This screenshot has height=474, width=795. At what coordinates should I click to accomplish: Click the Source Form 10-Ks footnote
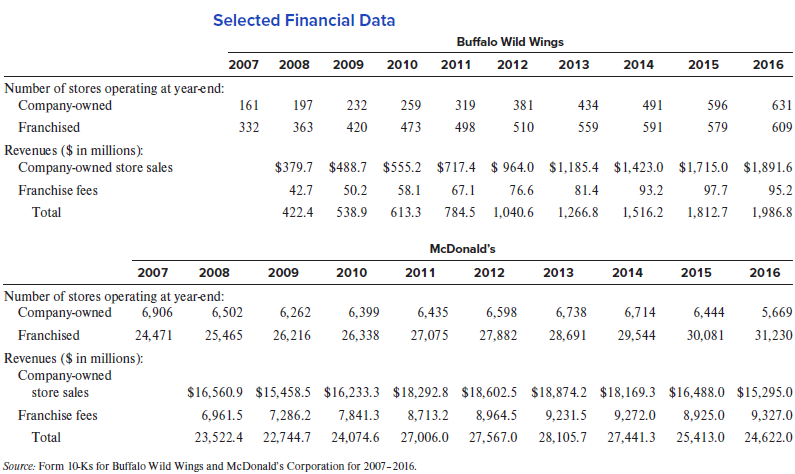(209, 465)
